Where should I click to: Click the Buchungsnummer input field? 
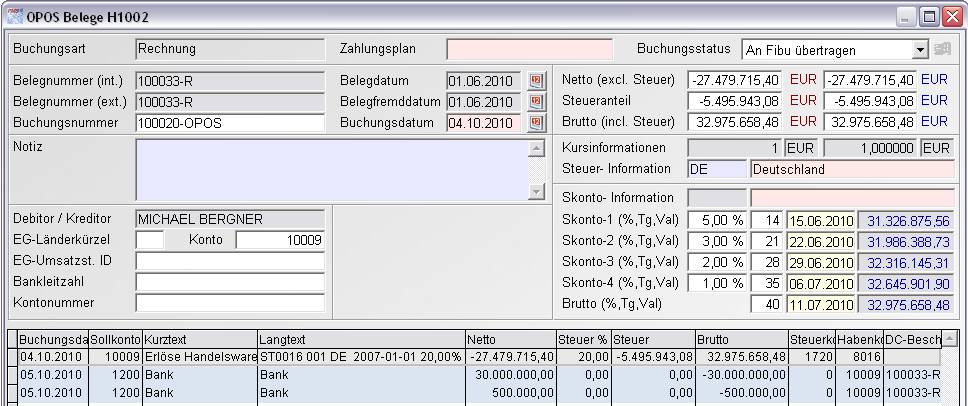pos(229,123)
